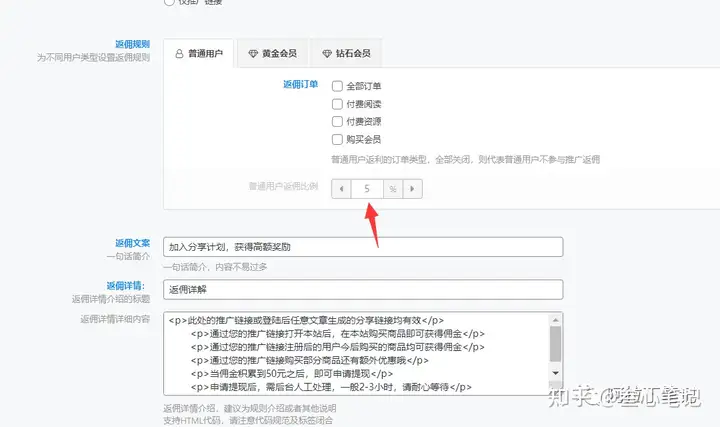Click the 返佣订单 label
This screenshot has width=720, height=427.
(300, 84)
